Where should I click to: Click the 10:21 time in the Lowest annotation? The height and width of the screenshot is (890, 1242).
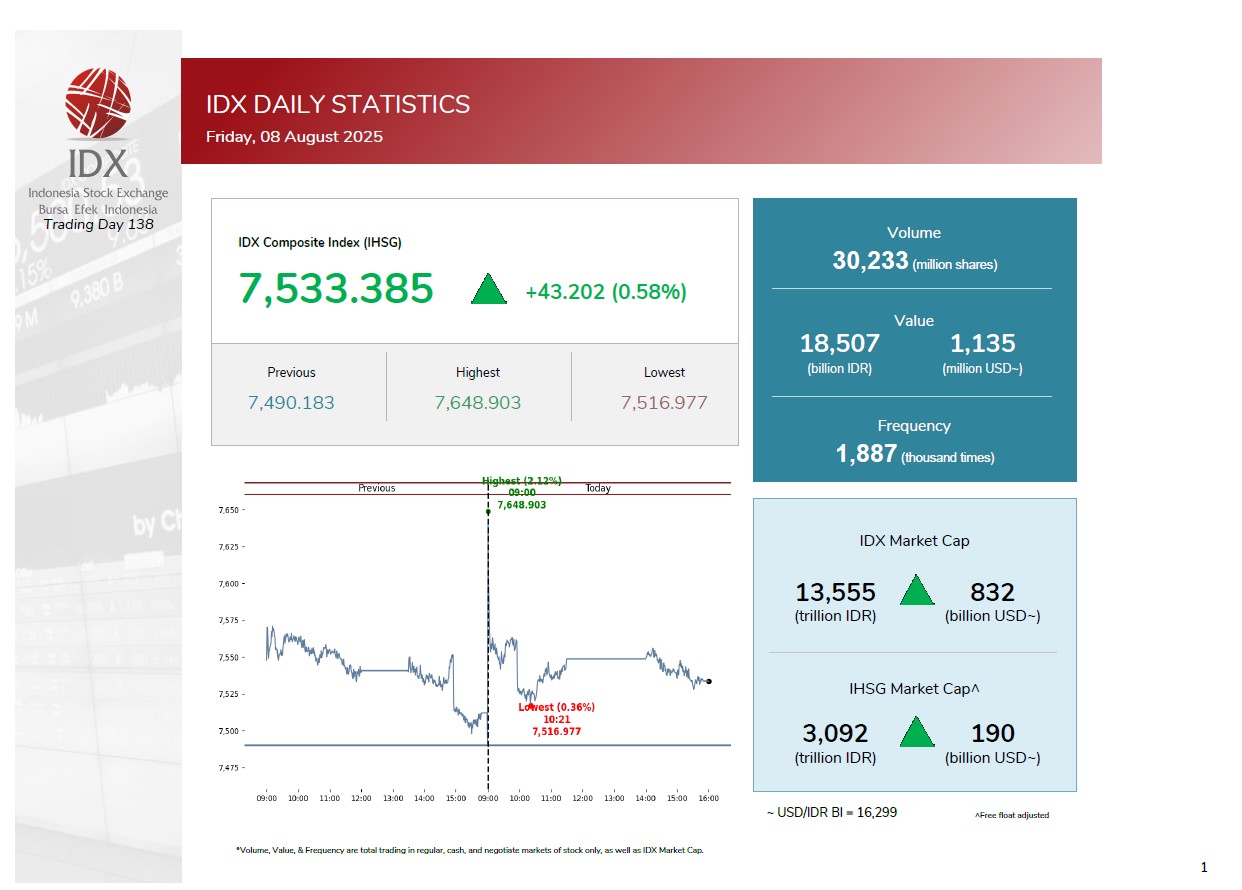pyautogui.click(x=557, y=719)
